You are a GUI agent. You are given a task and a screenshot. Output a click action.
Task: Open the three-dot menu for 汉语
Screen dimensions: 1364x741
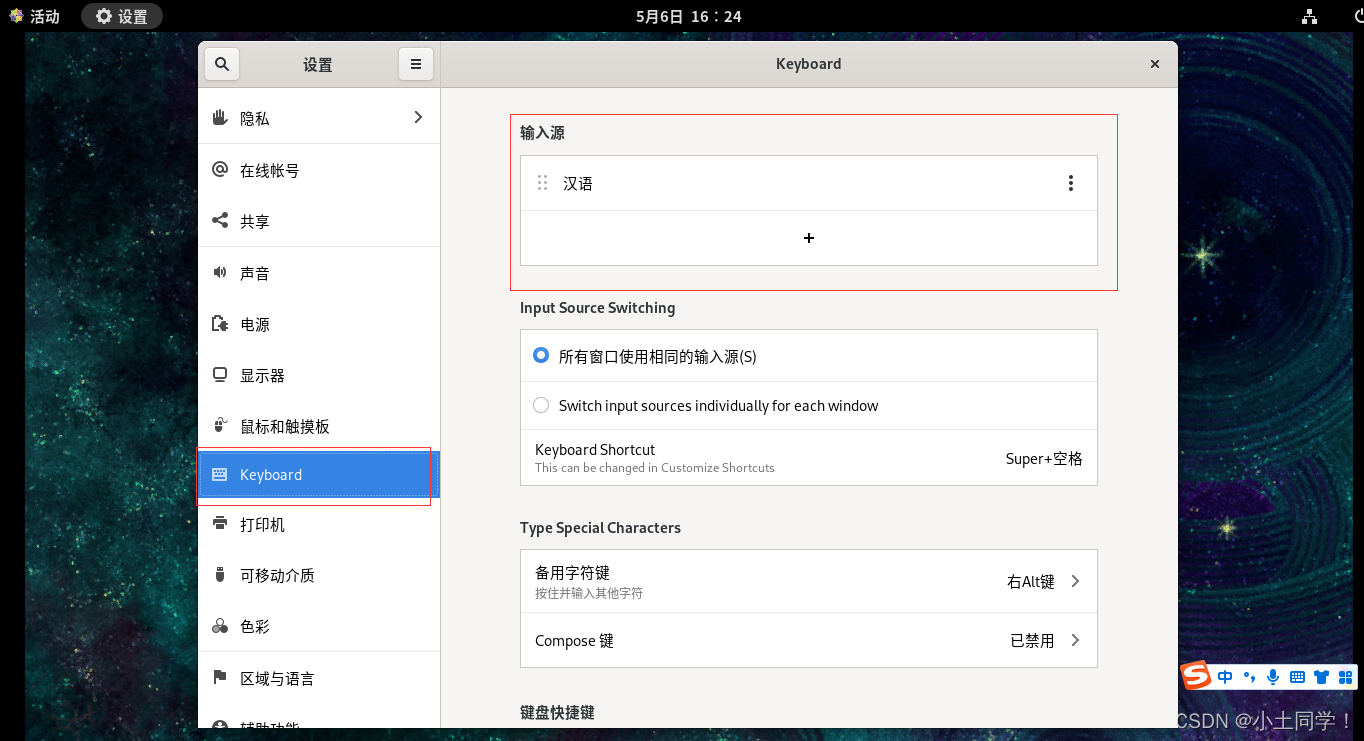[x=1070, y=183]
